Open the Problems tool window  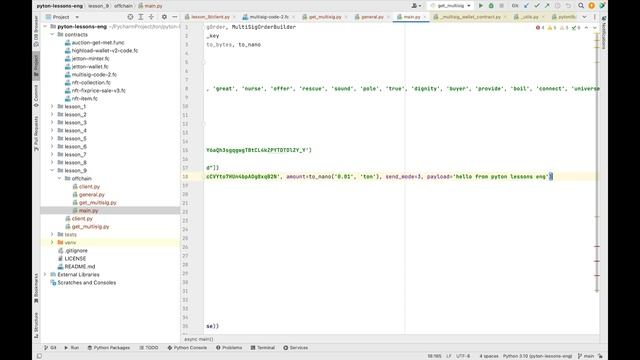tap(229, 348)
